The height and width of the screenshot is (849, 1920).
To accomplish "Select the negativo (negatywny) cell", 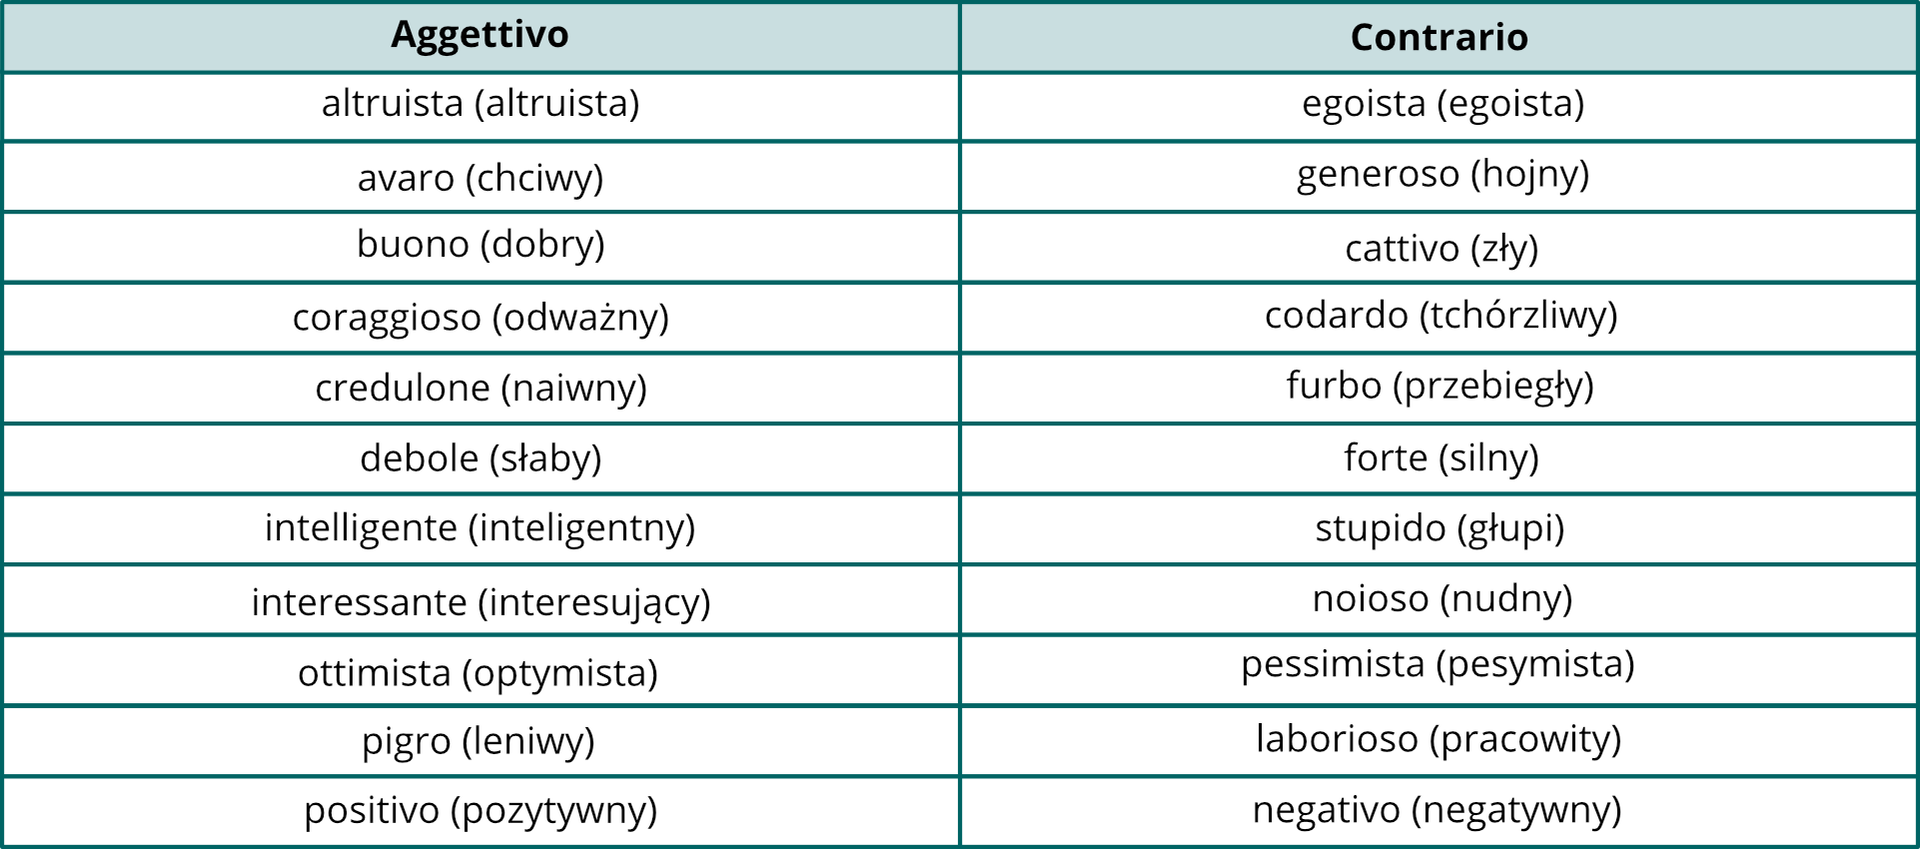I will [1436, 810].
